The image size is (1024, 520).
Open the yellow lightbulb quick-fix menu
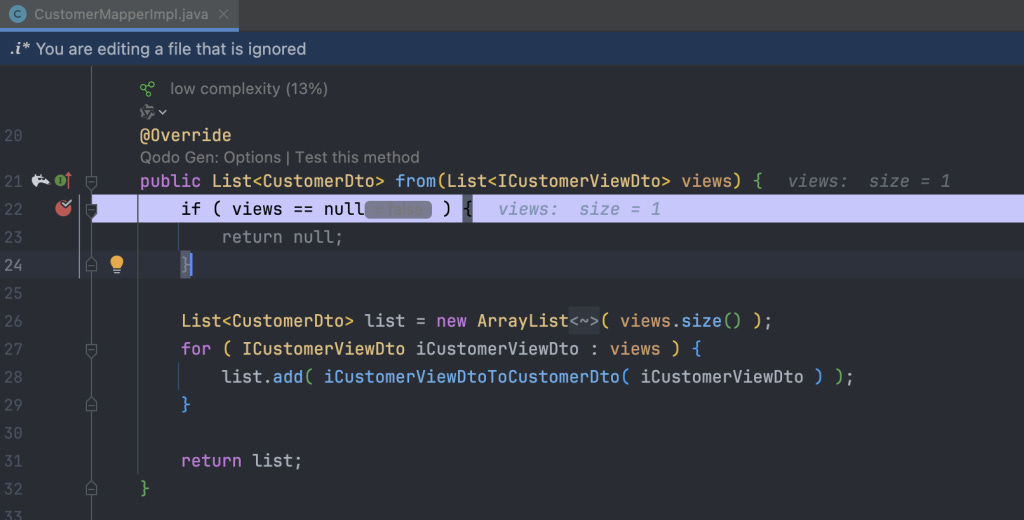point(117,264)
